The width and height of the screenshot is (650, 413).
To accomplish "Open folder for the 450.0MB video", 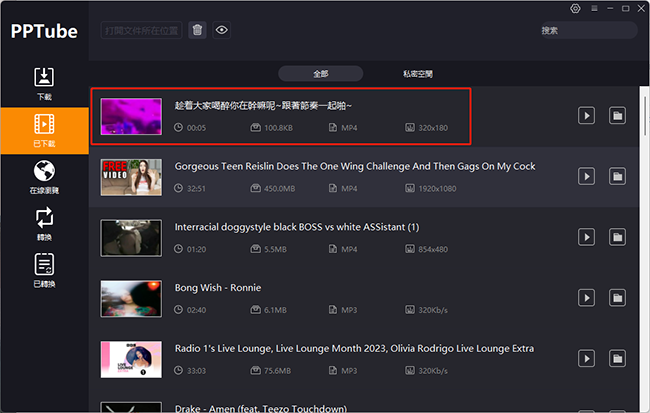I will point(617,176).
